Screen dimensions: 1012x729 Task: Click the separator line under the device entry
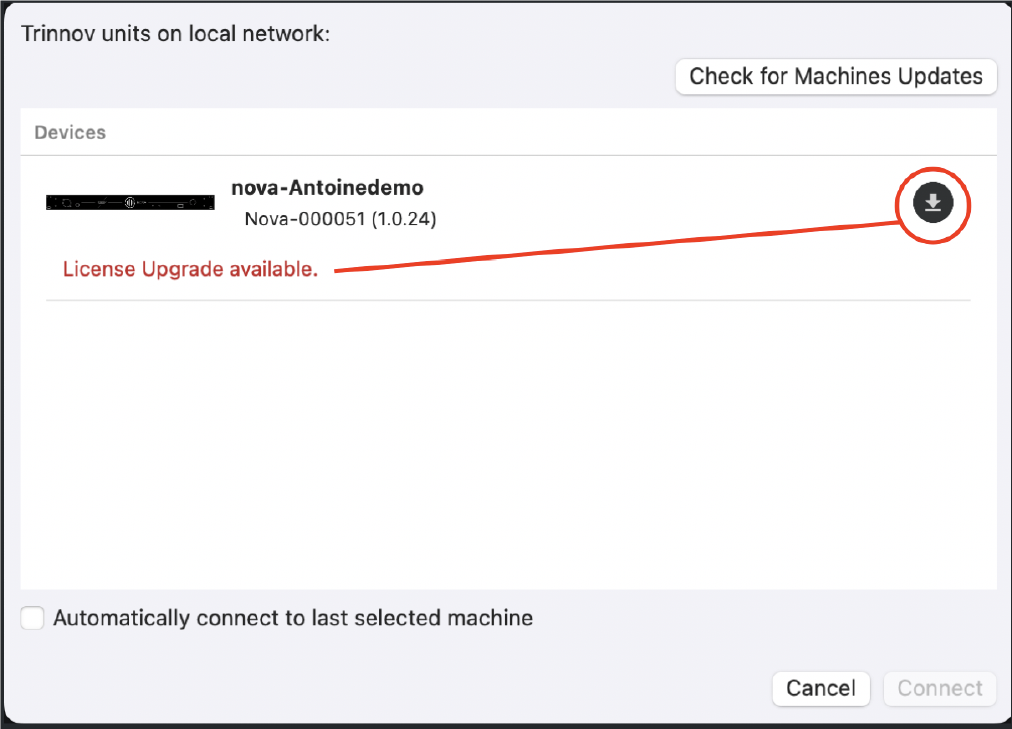508,300
